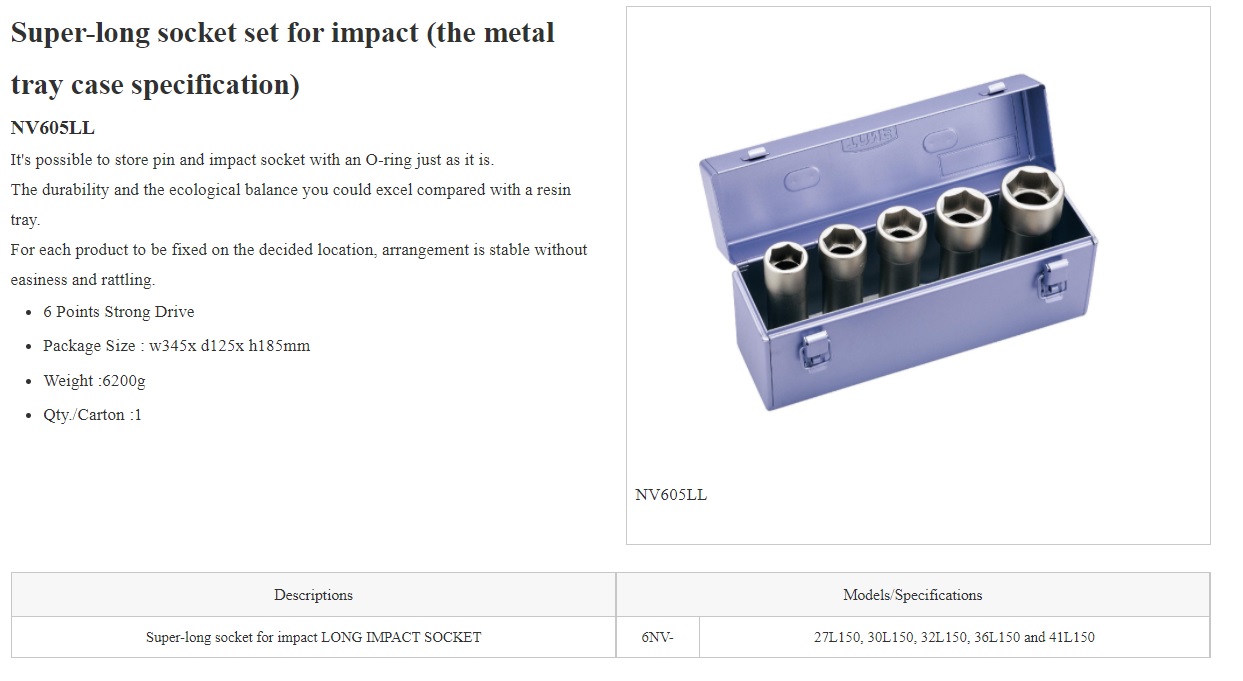
Task: Click the left latch on the metal case
Action: click(x=814, y=350)
